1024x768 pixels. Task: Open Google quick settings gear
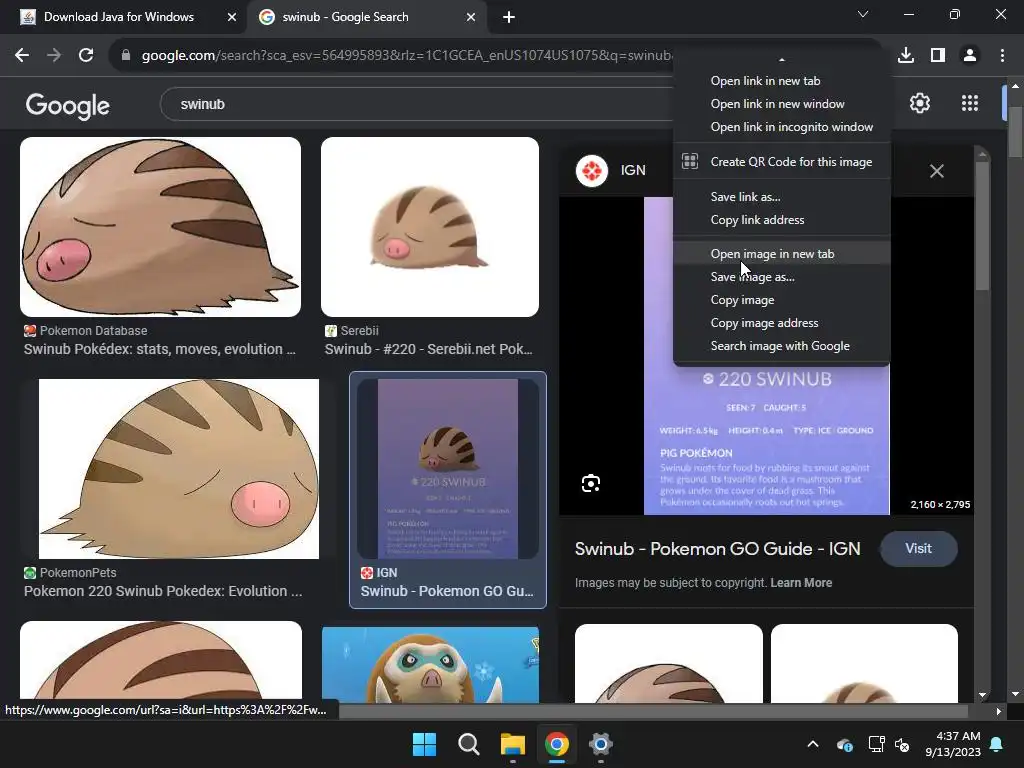[x=920, y=103]
